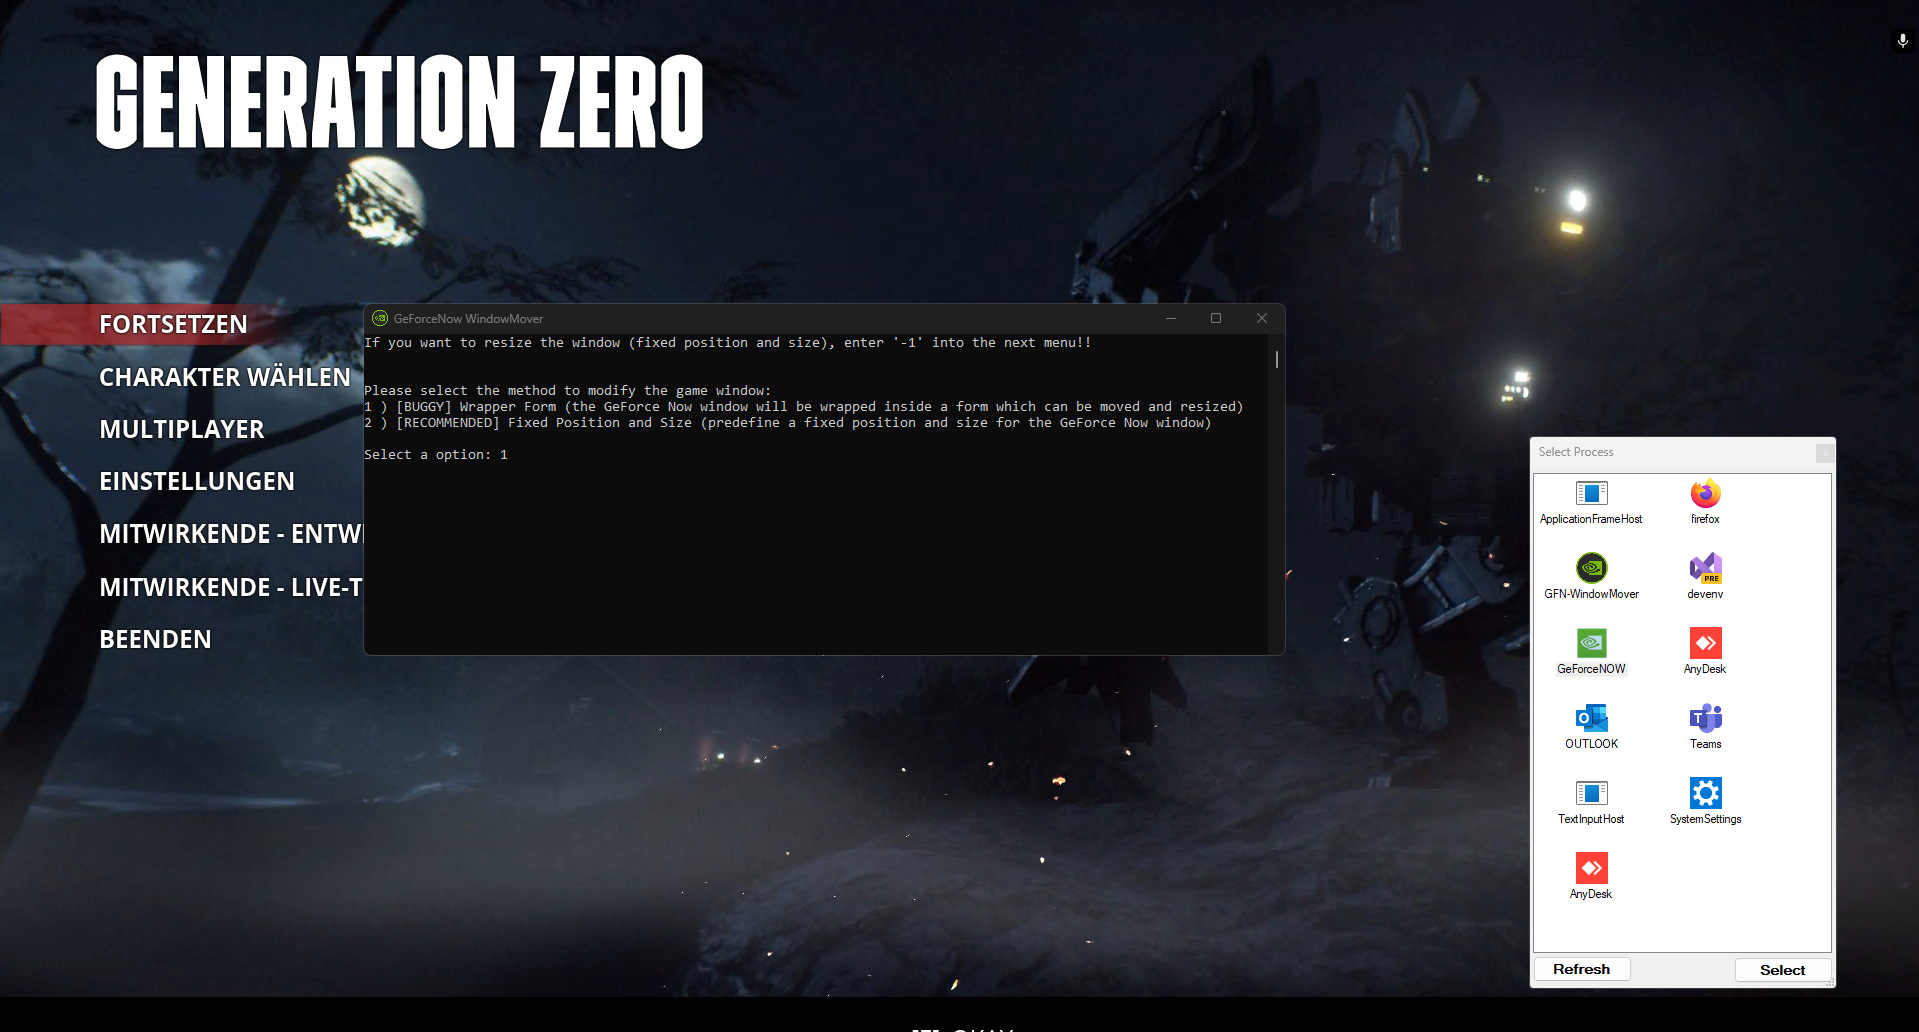The image size is (1919, 1032).
Task: Open MITWIRKENDE - ENTW menu entry
Action: click(x=231, y=534)
